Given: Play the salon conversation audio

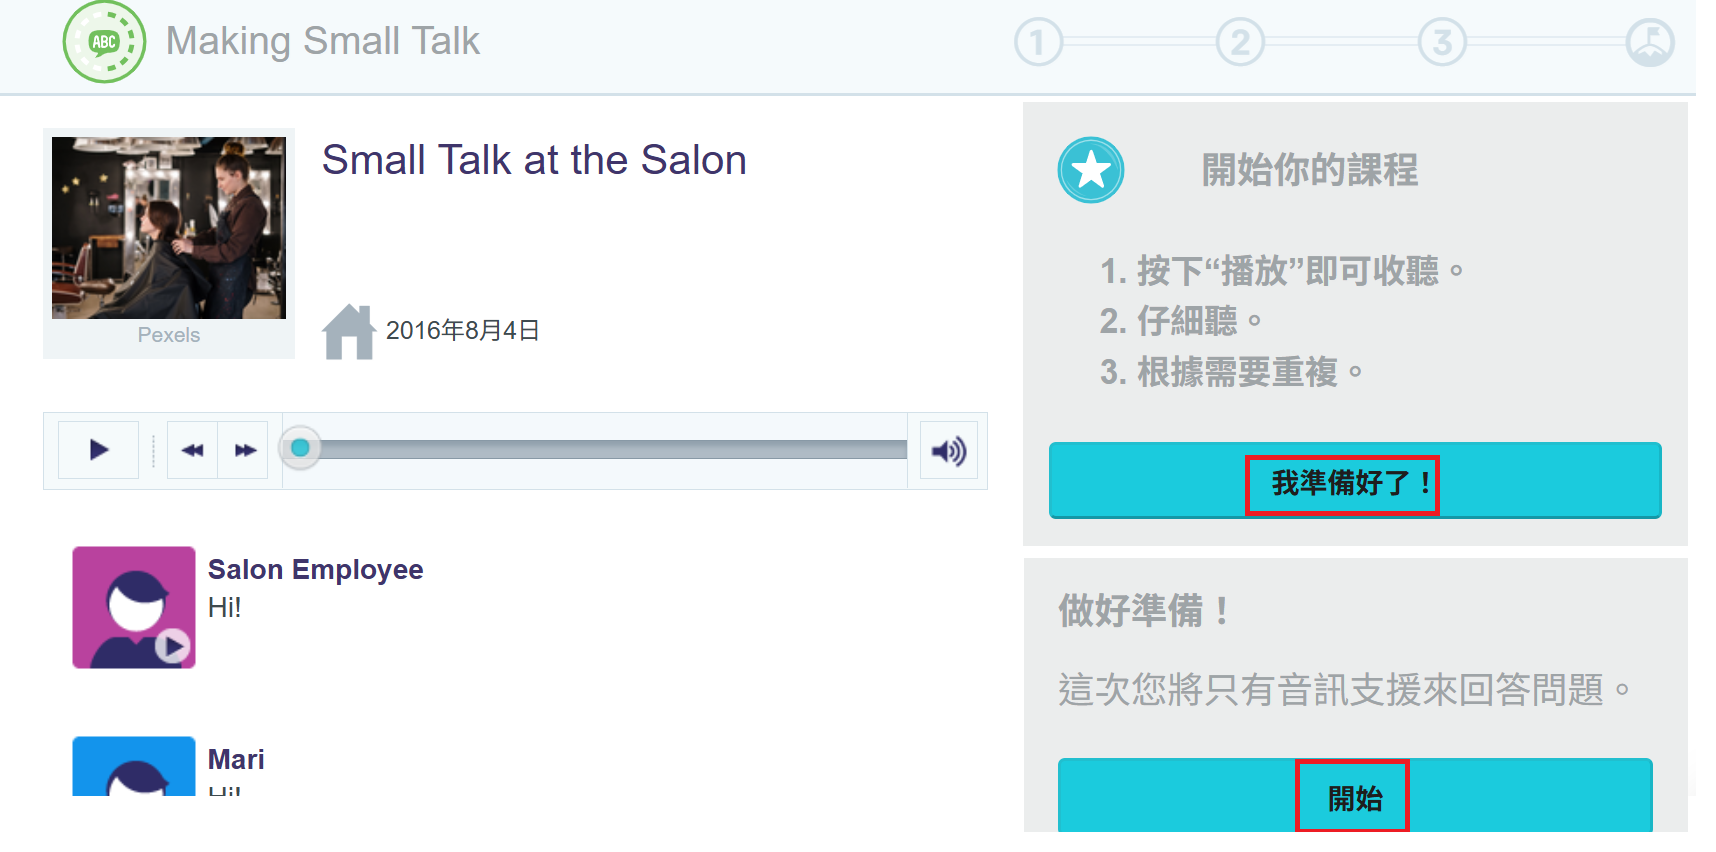Looking at the screenshot, I should coord(98,450).
